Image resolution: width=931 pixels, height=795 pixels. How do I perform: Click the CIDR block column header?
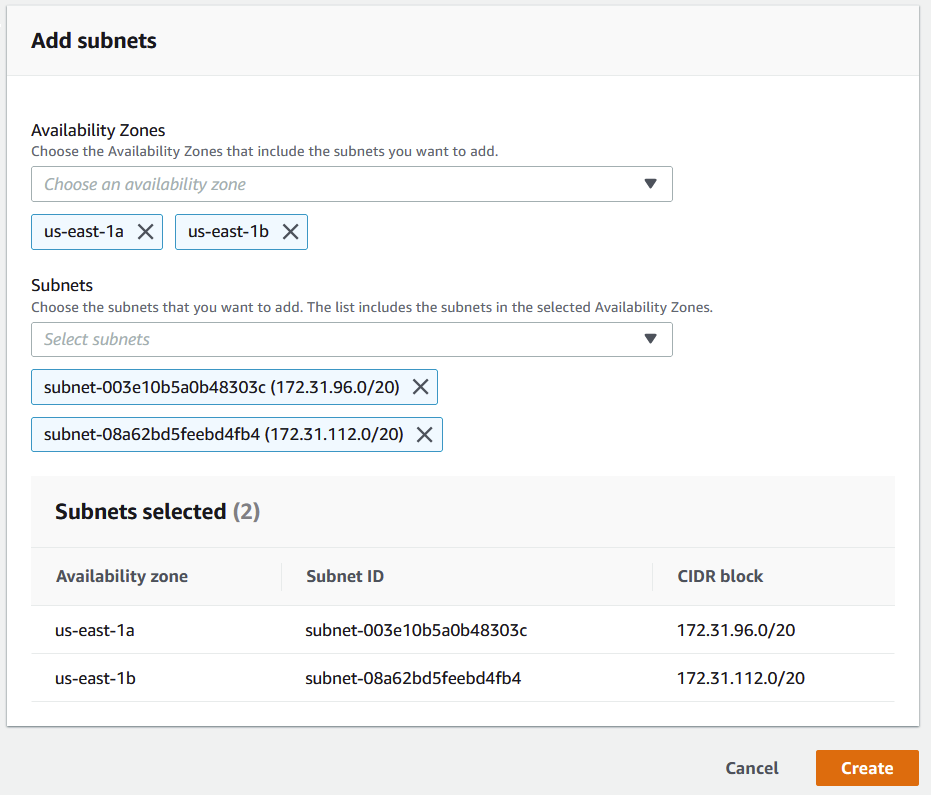point(720,576)
